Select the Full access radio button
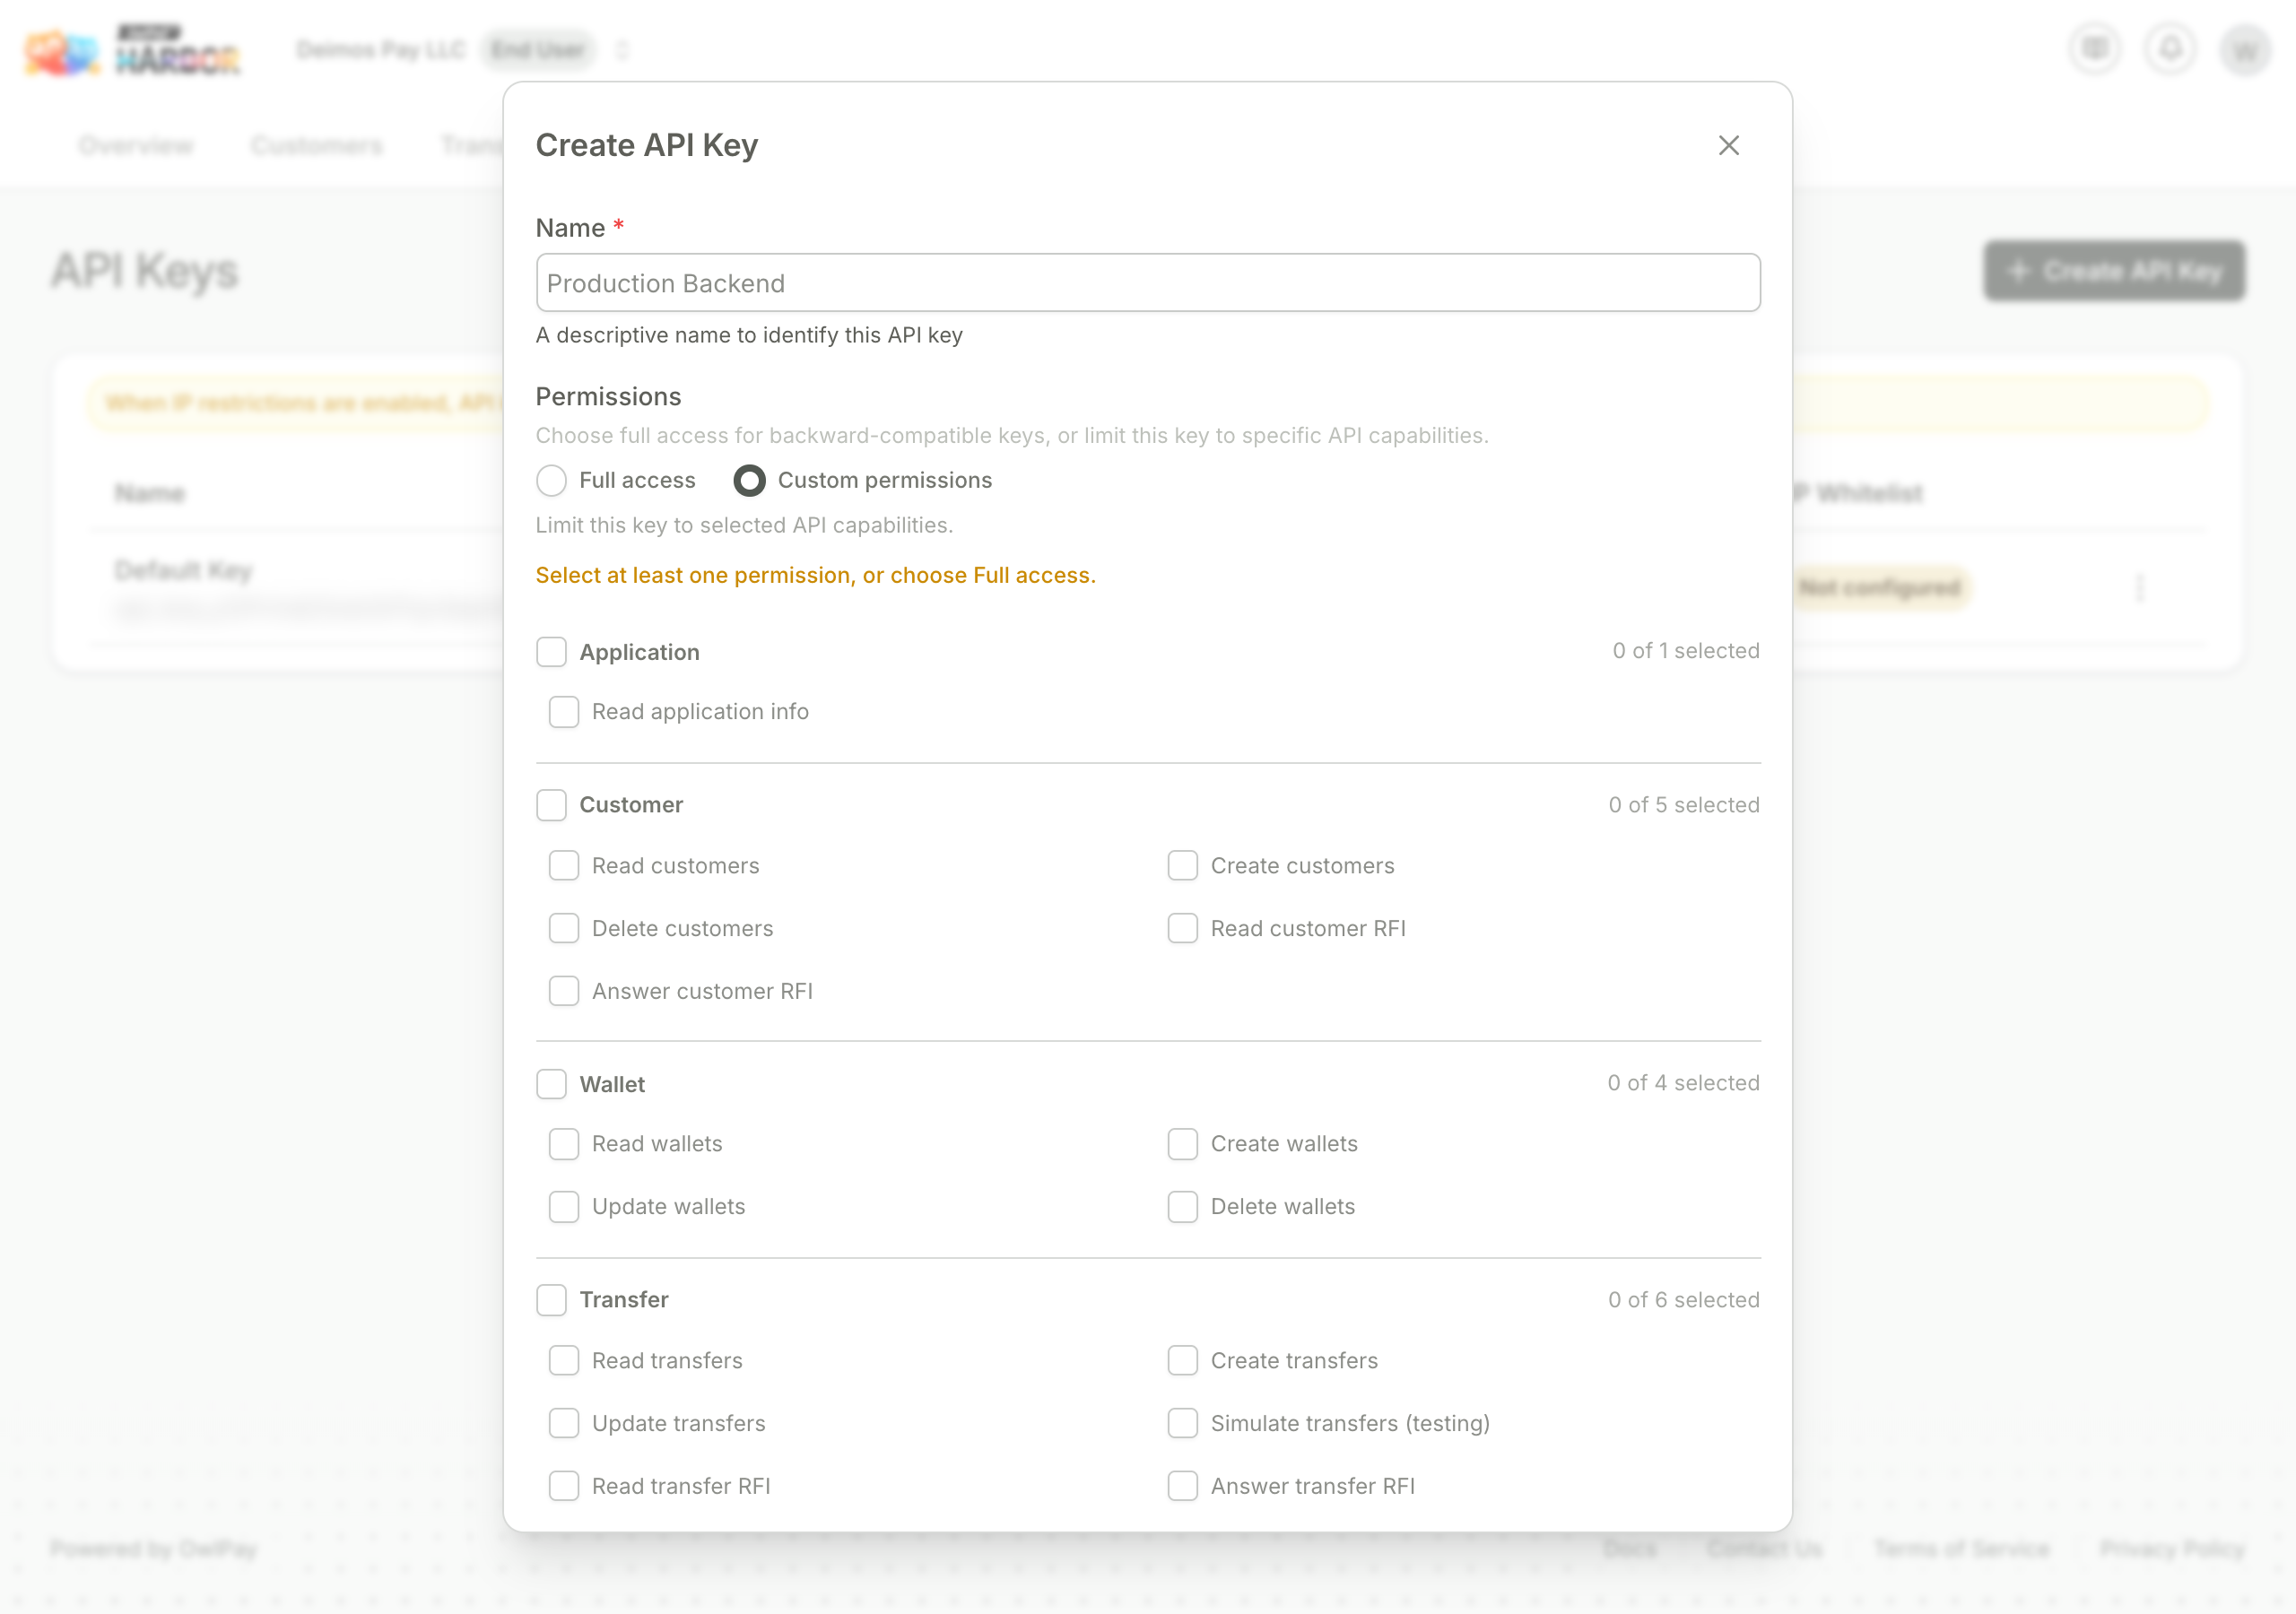Screen dimensions: 2296x1614 point(551,481)
